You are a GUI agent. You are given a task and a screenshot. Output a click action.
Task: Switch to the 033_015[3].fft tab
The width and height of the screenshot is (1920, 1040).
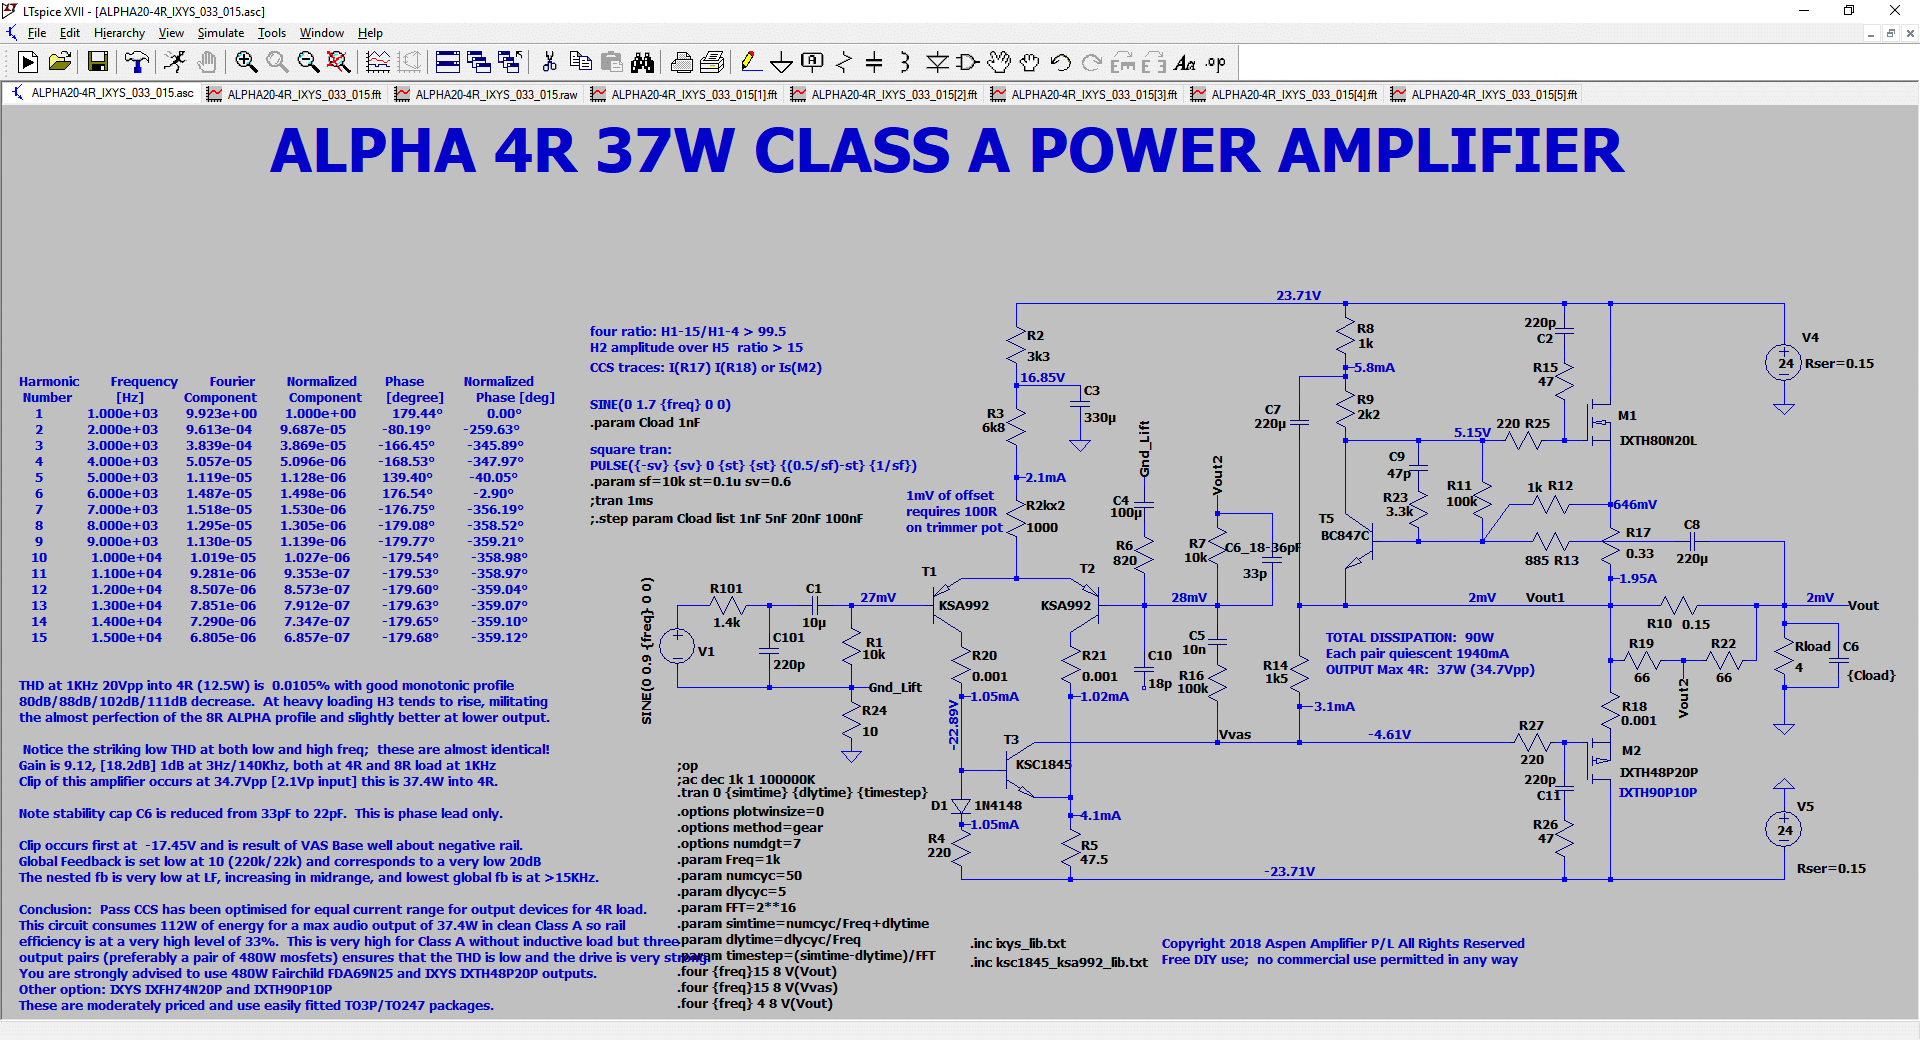(x=1085, y=94)
